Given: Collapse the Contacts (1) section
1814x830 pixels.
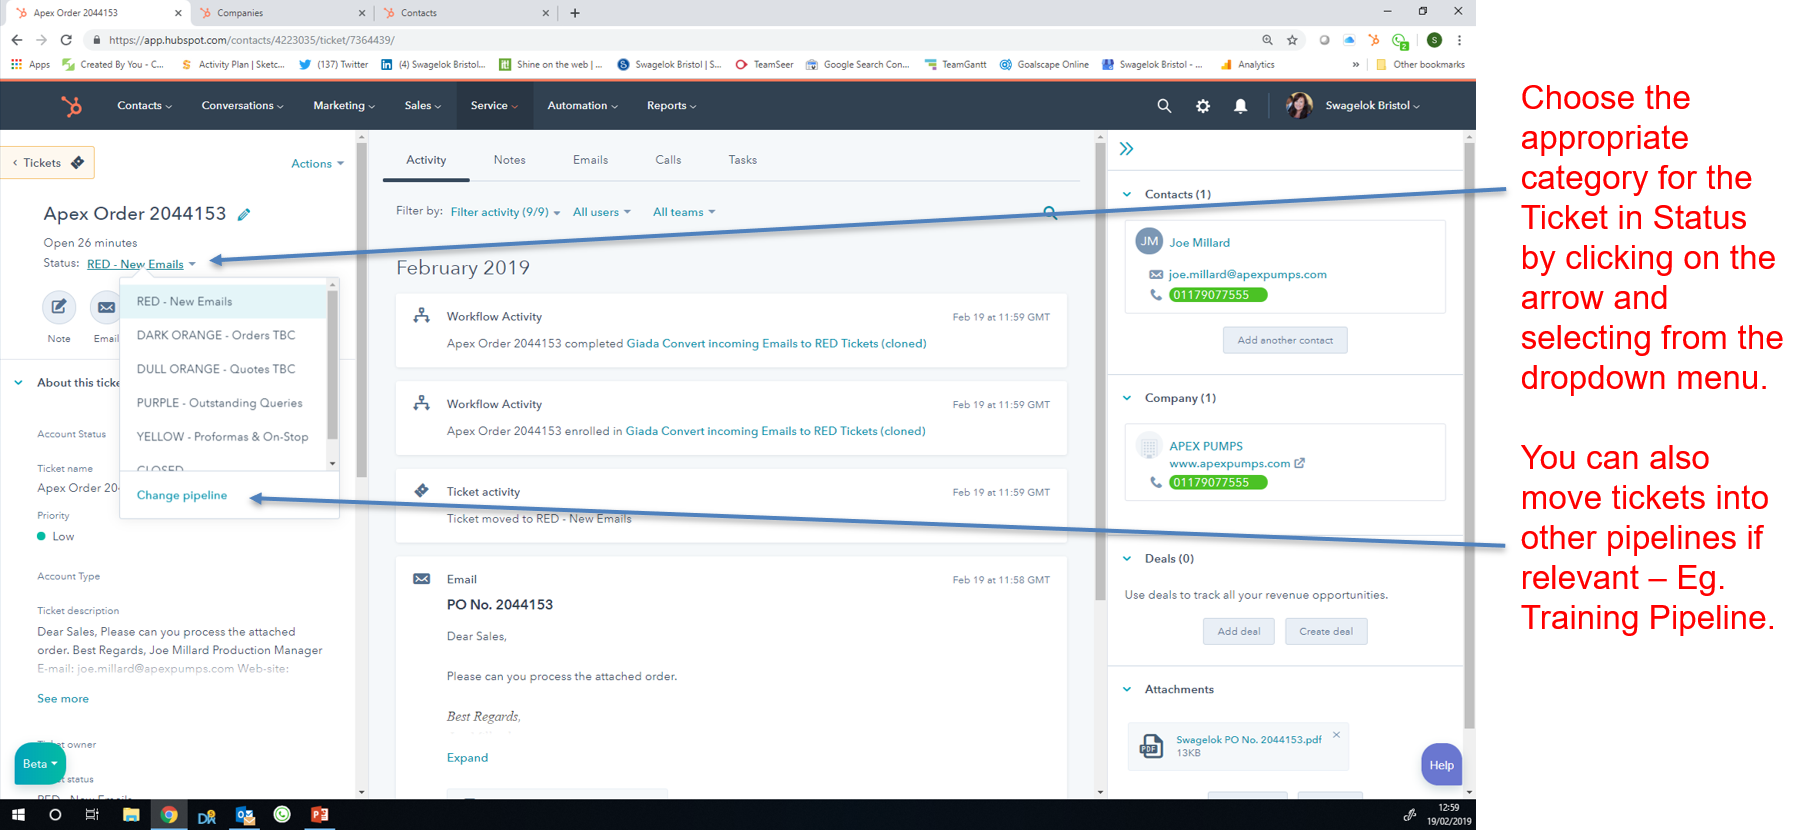Looking at the screenshot, I should (1127, 195).
